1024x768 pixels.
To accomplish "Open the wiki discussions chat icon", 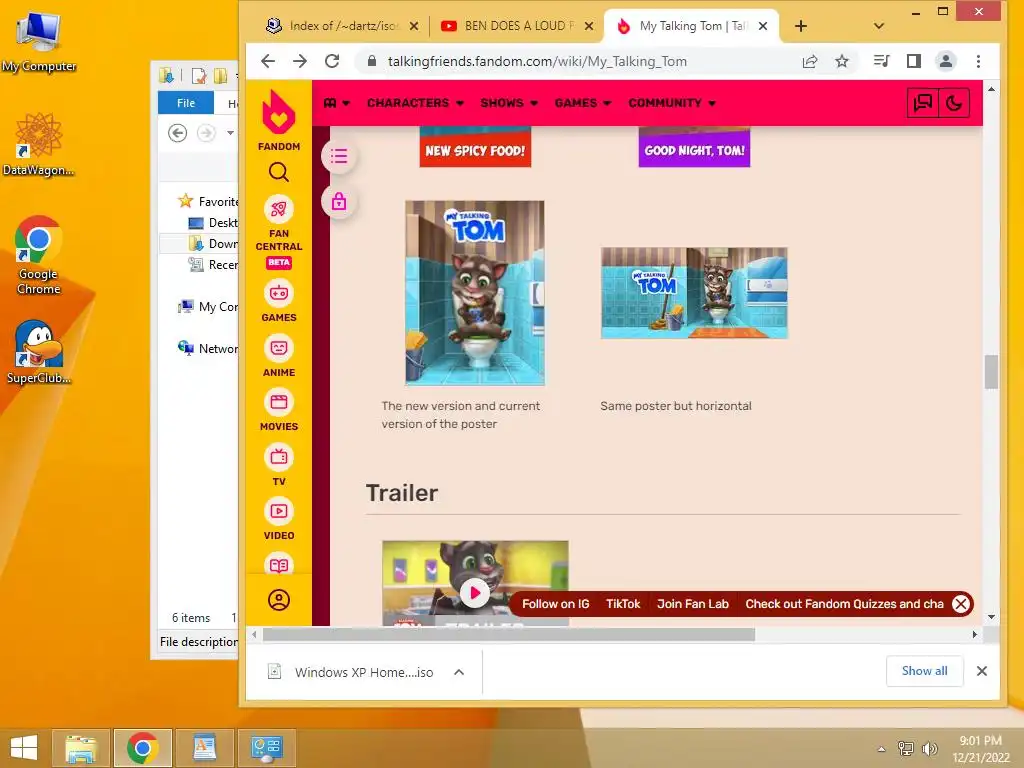I will (923, 103).
